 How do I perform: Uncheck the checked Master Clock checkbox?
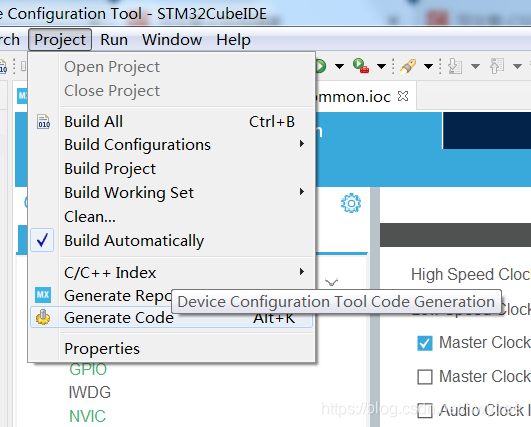click(x=425, y=343)
